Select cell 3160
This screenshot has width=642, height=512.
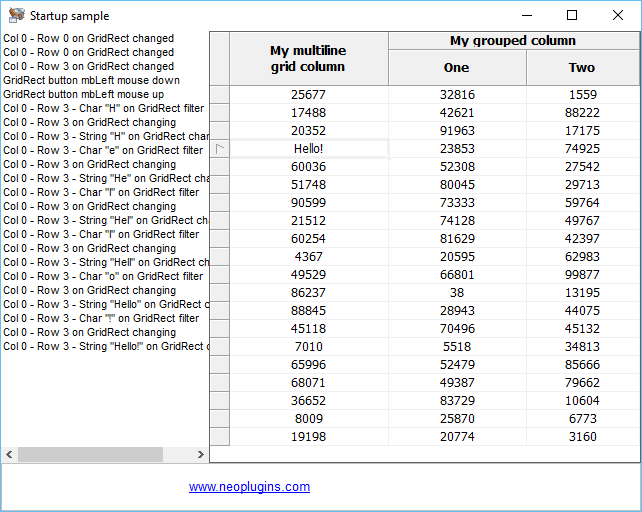583,437
